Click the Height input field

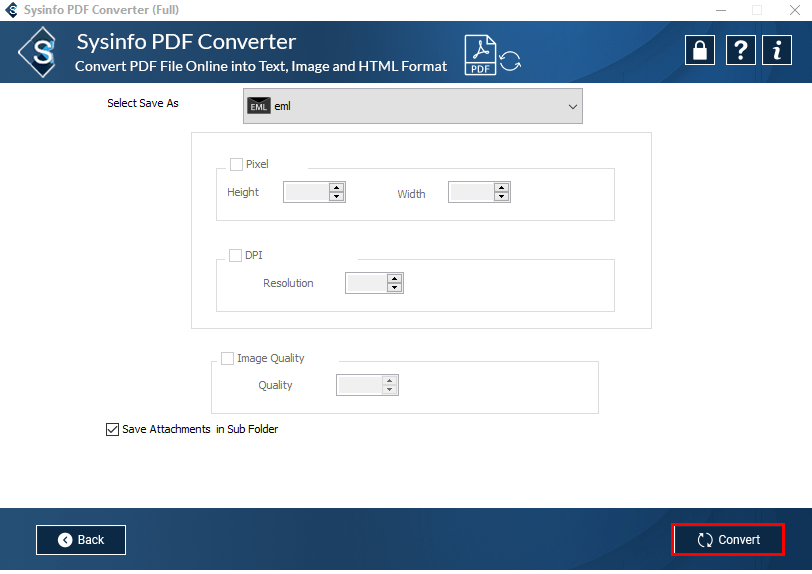(307, 192)
